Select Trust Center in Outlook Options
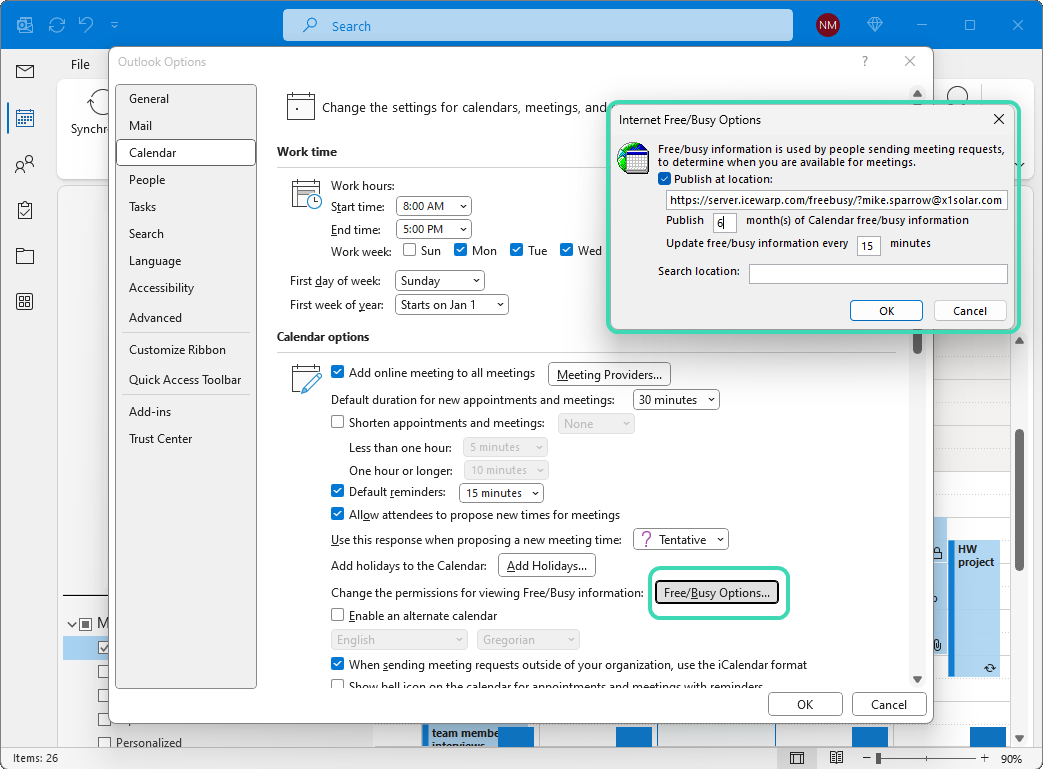The height and width of the screenshot is (769, 1043). 186,438
